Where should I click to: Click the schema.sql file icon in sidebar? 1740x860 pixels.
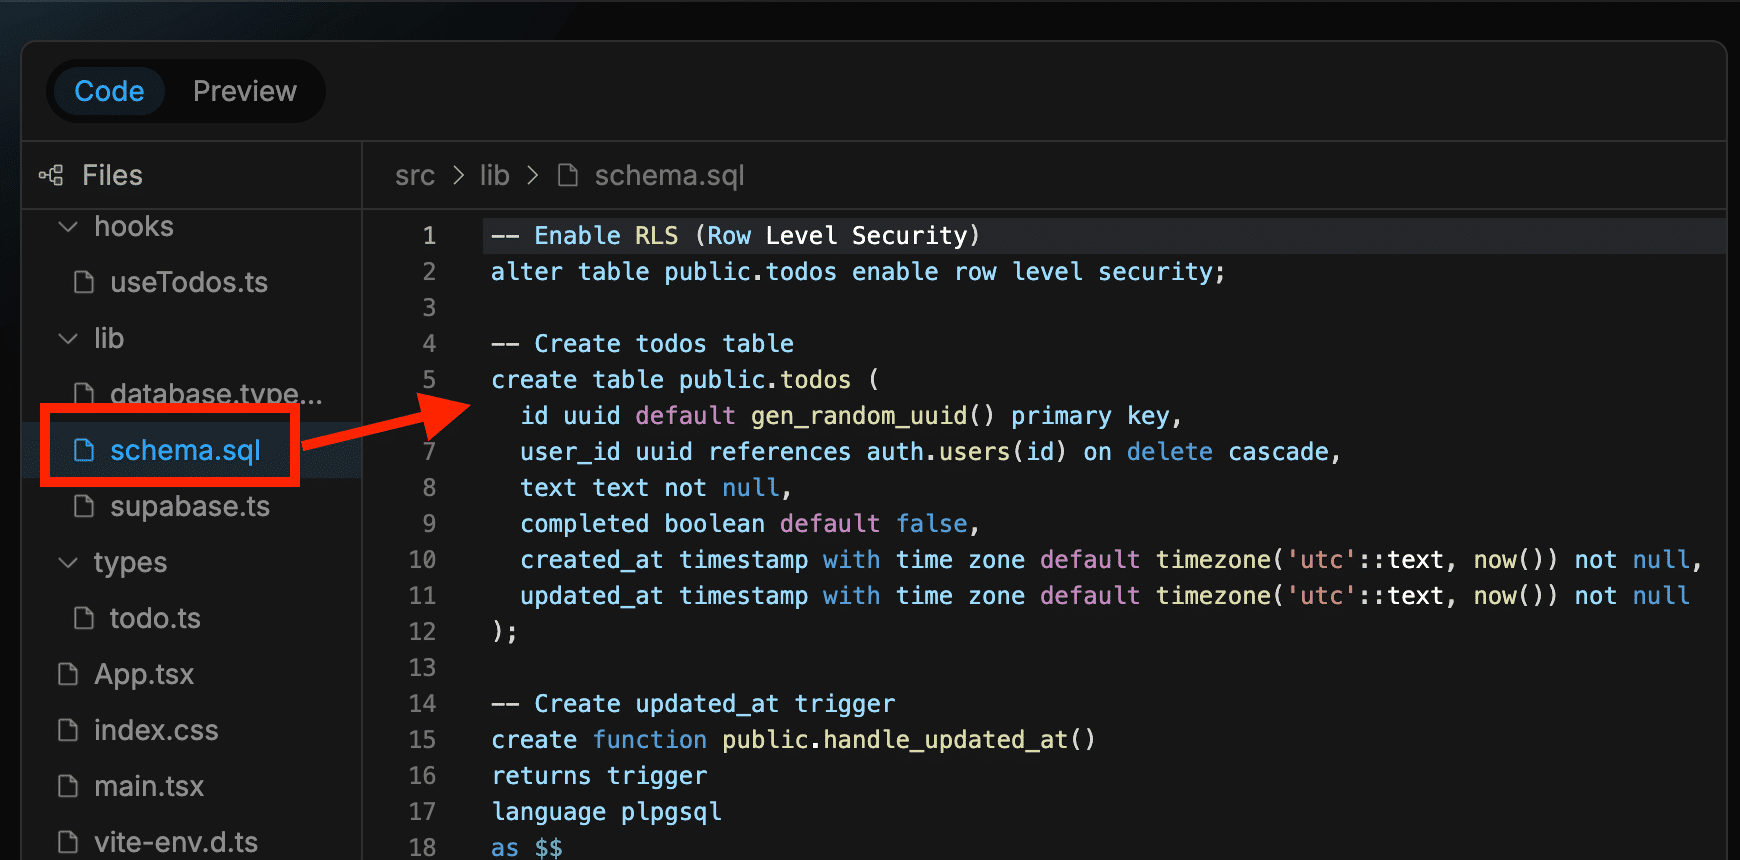click(84, 451)
